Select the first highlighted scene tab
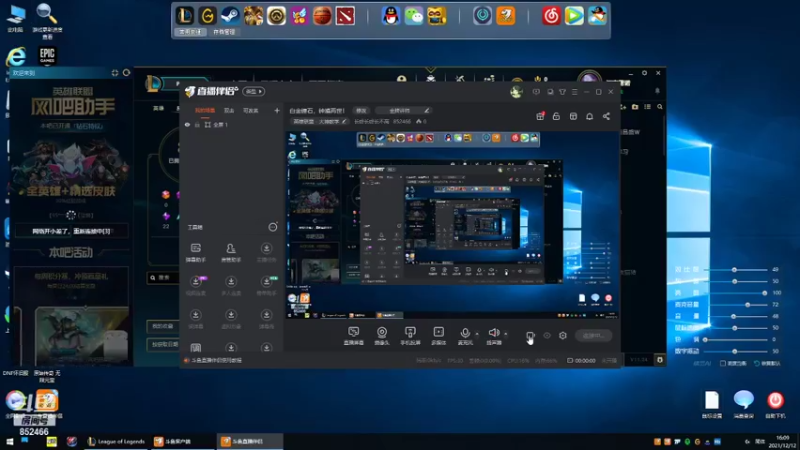 (205, 110)
